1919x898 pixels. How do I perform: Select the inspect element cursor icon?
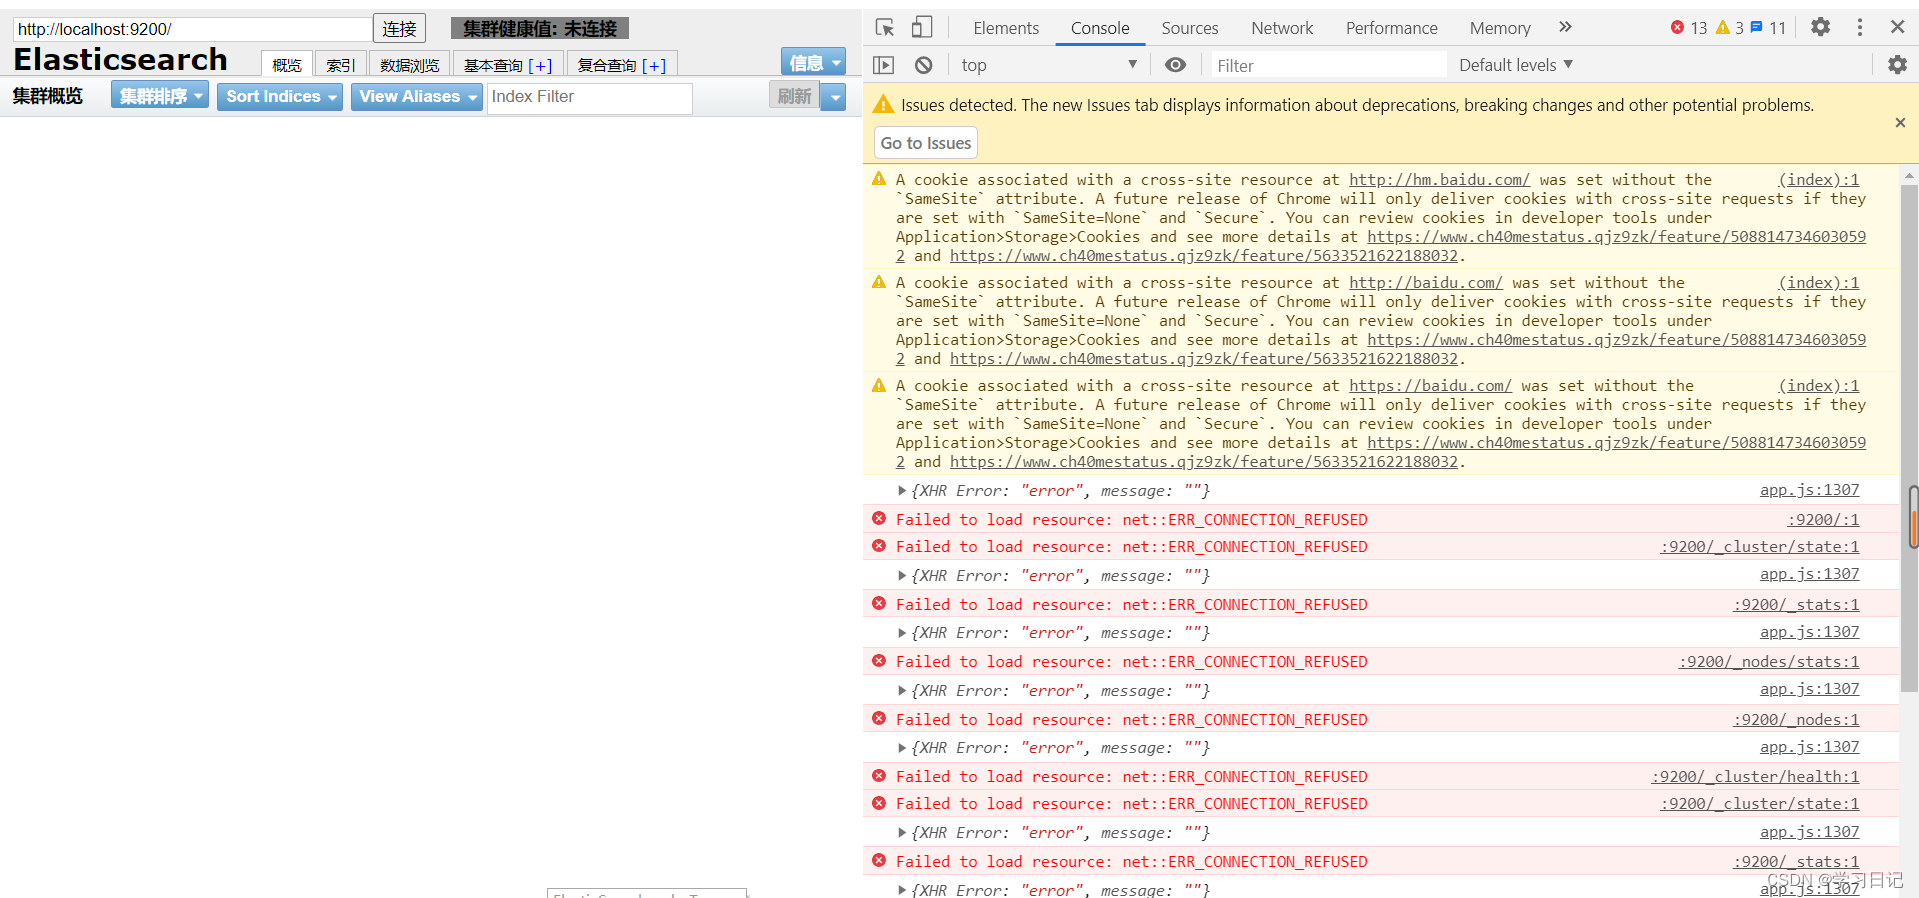coord(885,27)
